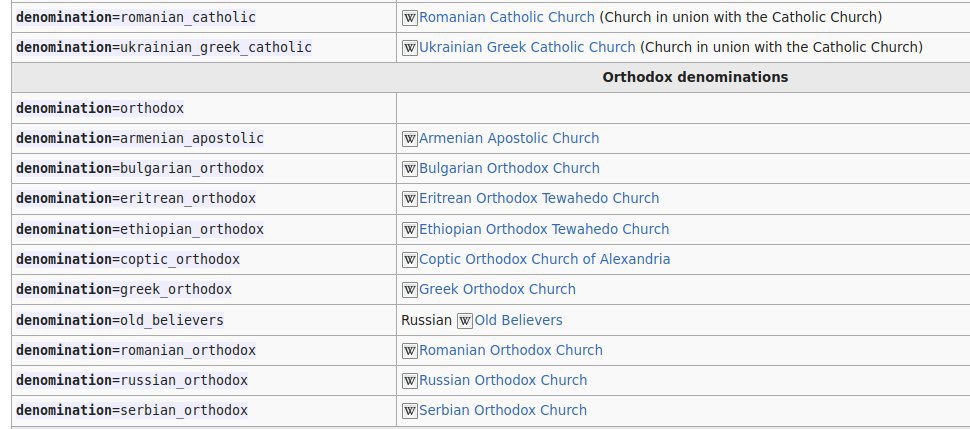
Task: Open the Ukrainian Greek Catholic Church link
Action: (527, 47)
